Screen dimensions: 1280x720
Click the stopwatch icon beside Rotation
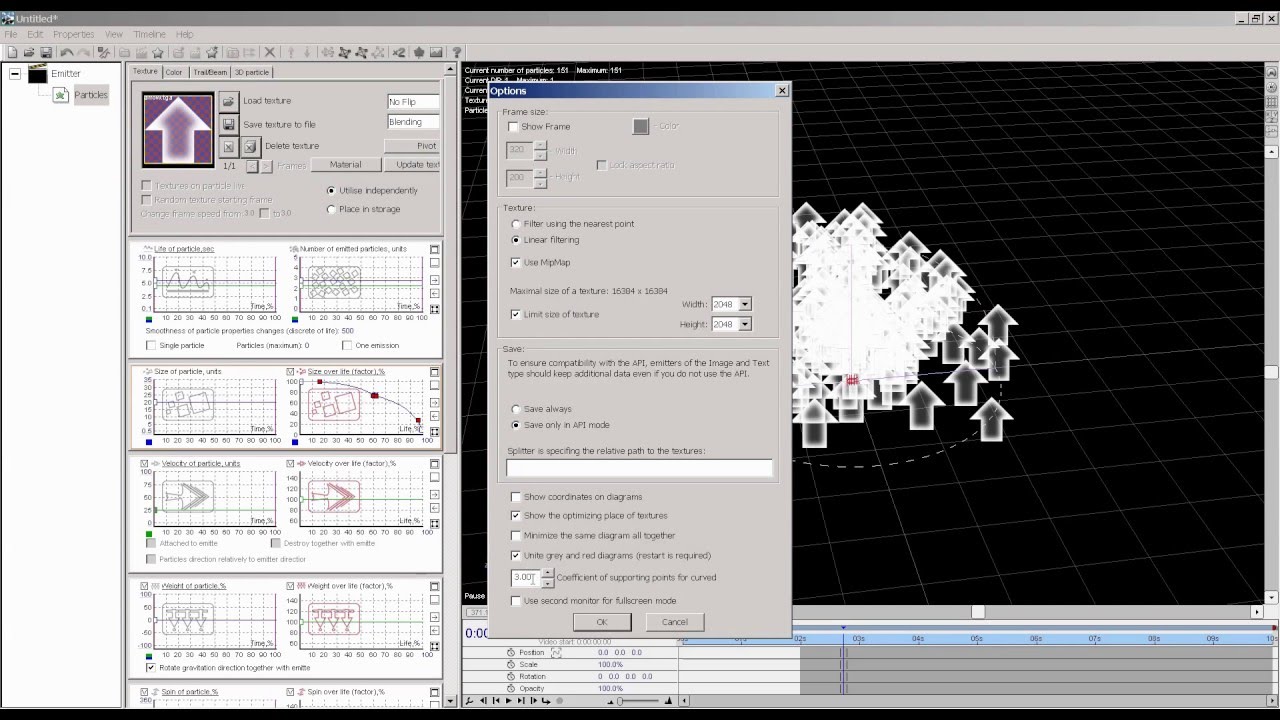(x=511, y=677)
